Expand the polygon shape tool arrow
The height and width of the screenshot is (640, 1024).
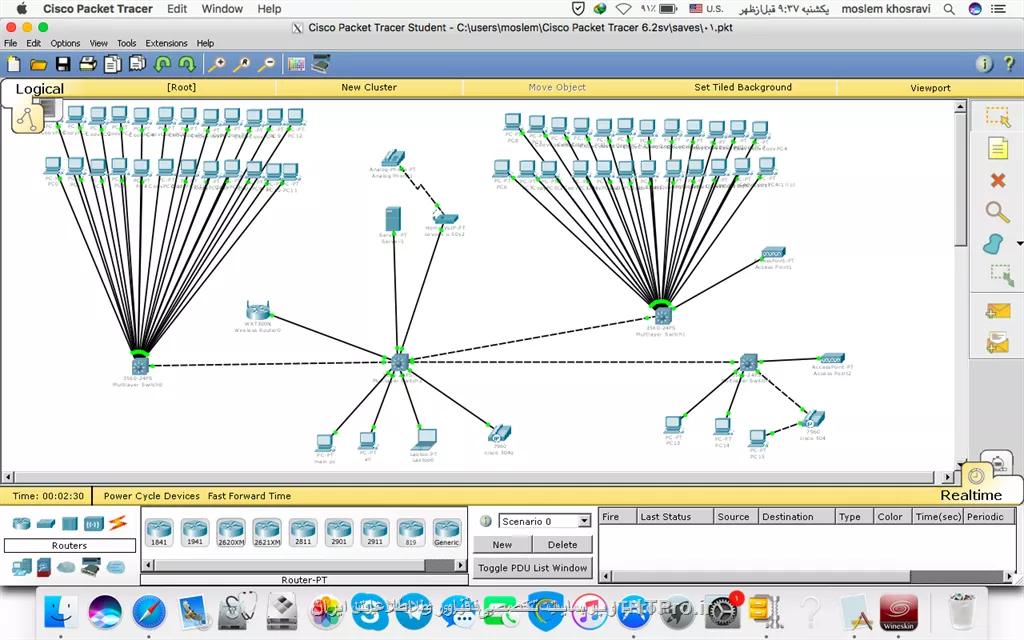tap(1019, 244)
